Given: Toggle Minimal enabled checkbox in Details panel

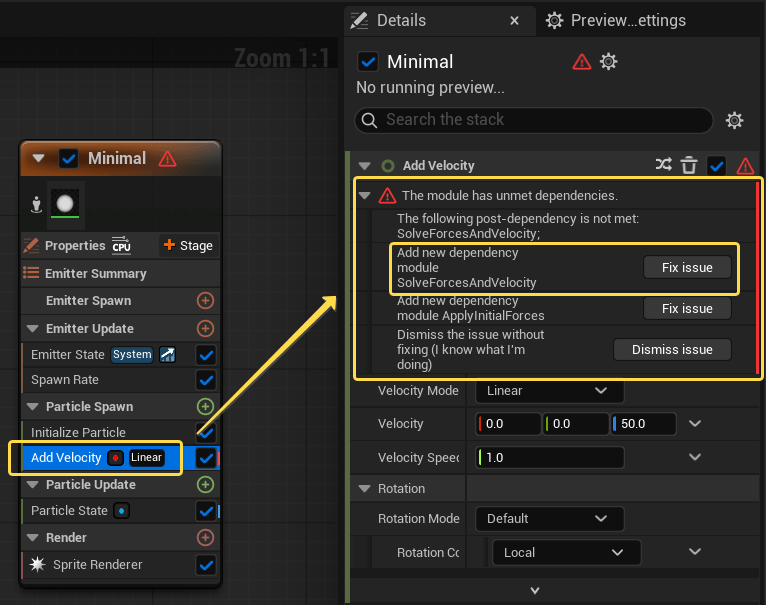Looking at the screenshot, I should pos(368,62).
